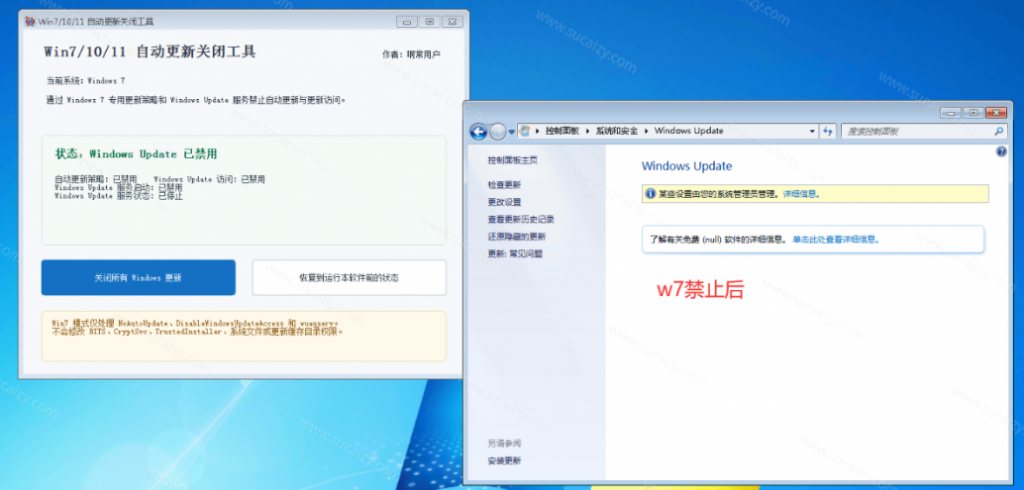This screenshot has width=1024, height=490.
Task: Go back in Control Panel window
Action: 479,131
